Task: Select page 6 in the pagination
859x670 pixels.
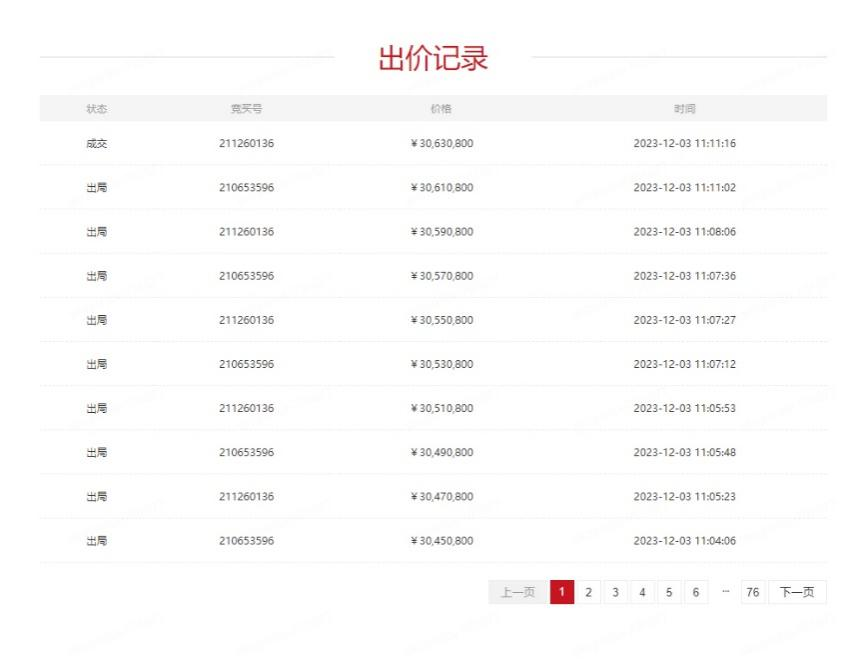Action: 695,592
